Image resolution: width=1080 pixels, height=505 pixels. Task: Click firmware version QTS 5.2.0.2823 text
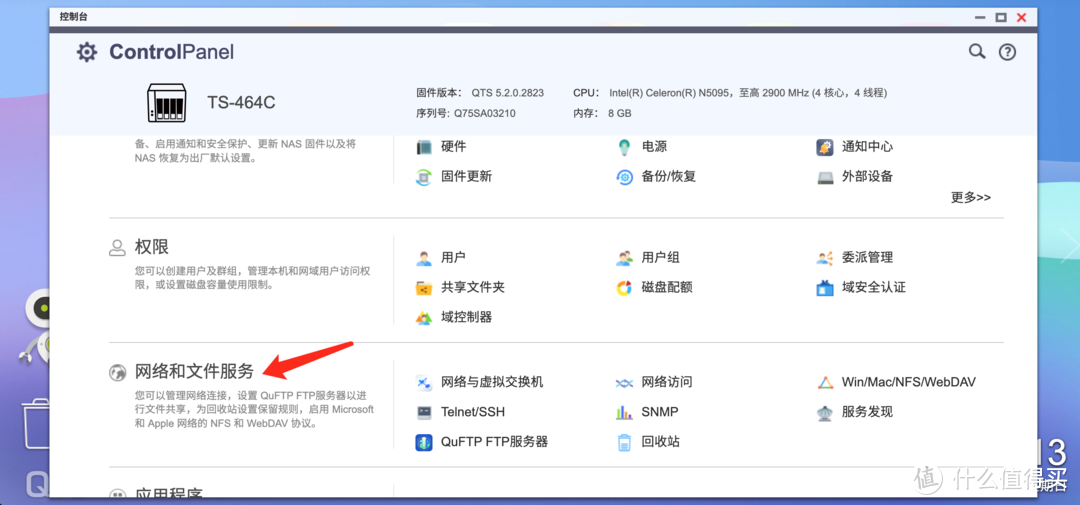click(x=508, y=93)
